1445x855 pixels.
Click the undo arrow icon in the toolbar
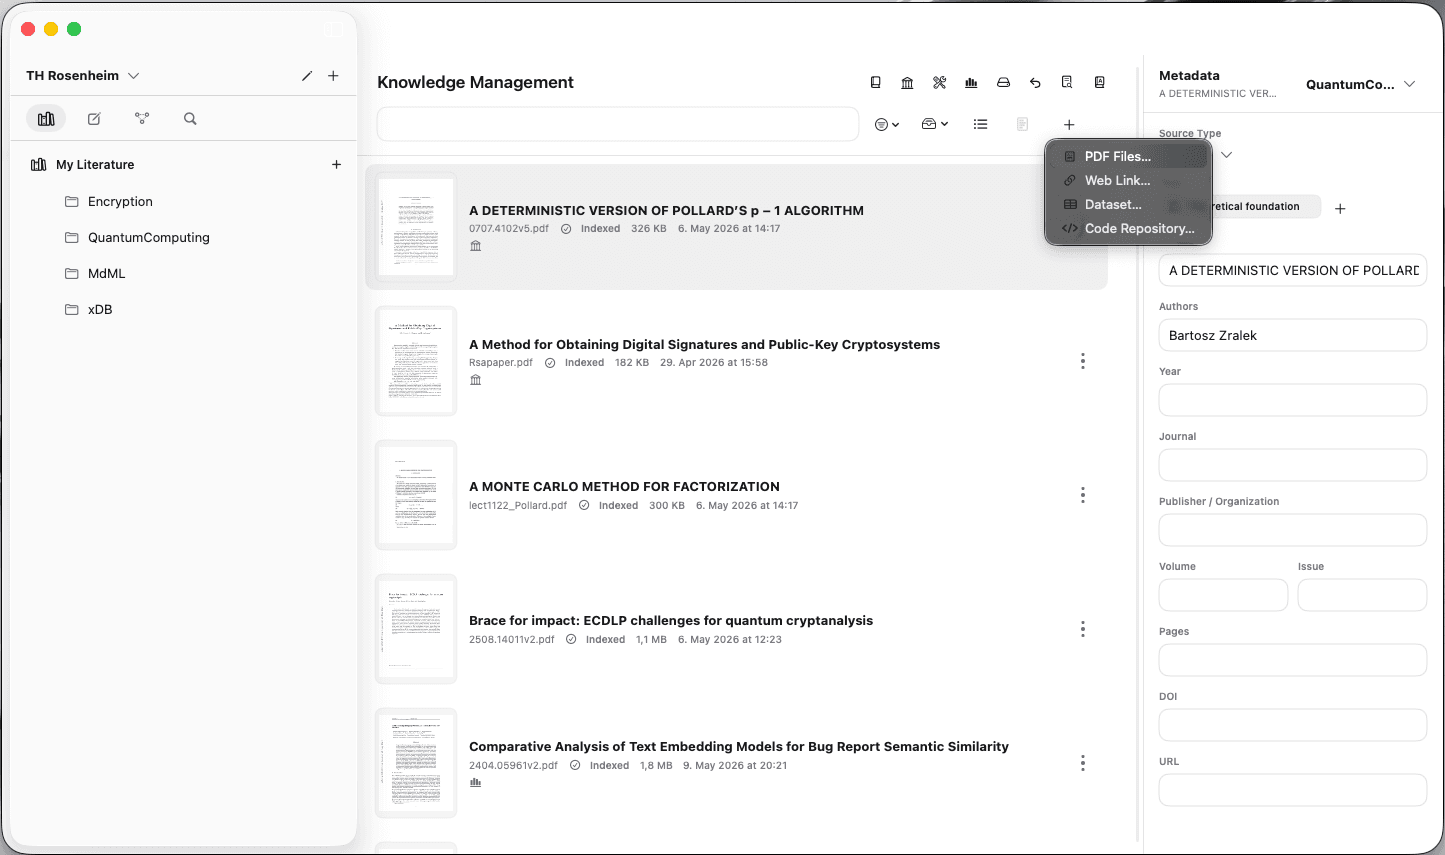1035,83
